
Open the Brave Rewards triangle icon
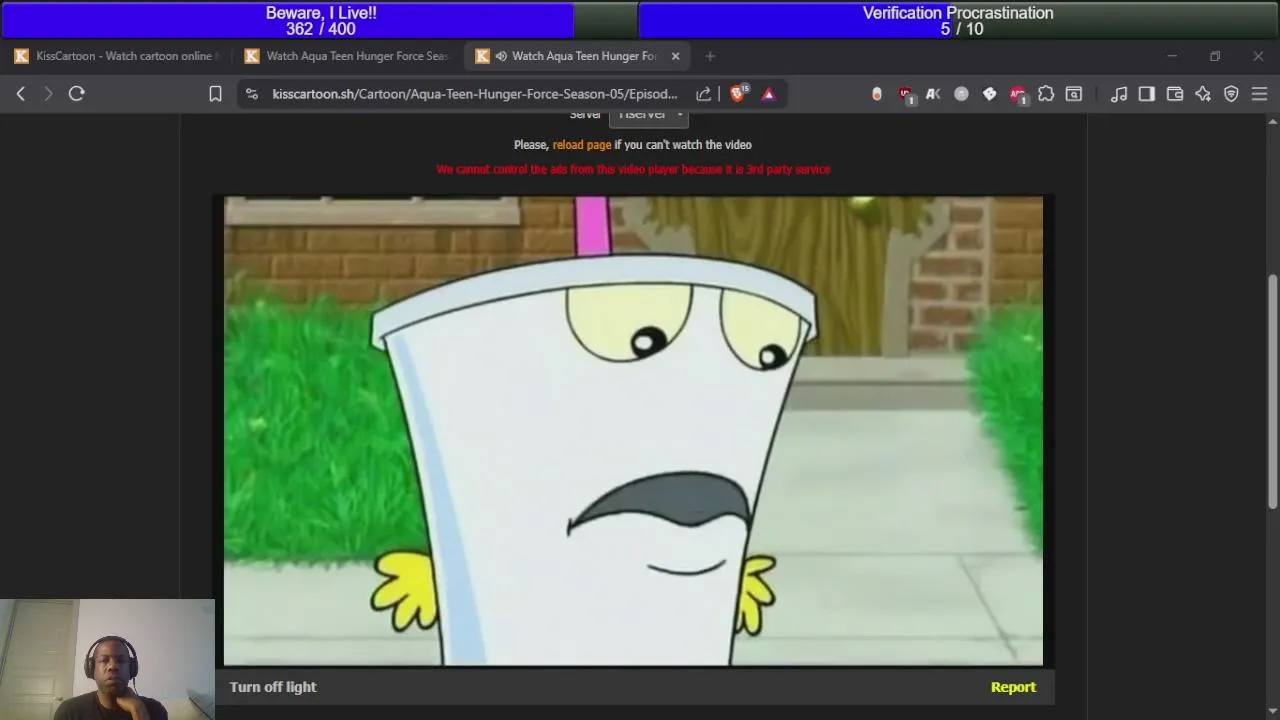coord(769,94)
